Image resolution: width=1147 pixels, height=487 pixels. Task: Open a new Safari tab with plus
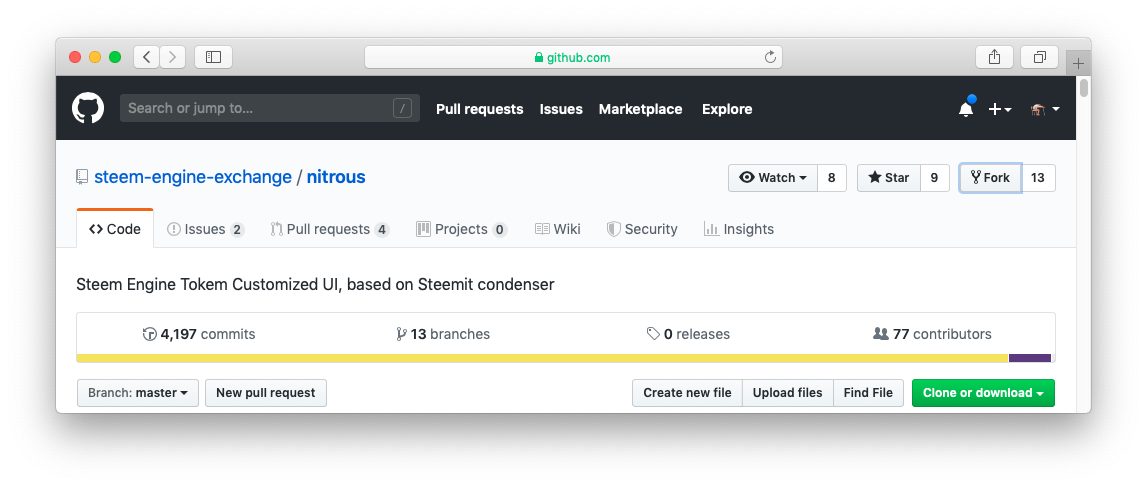[x=1078, y=63]
